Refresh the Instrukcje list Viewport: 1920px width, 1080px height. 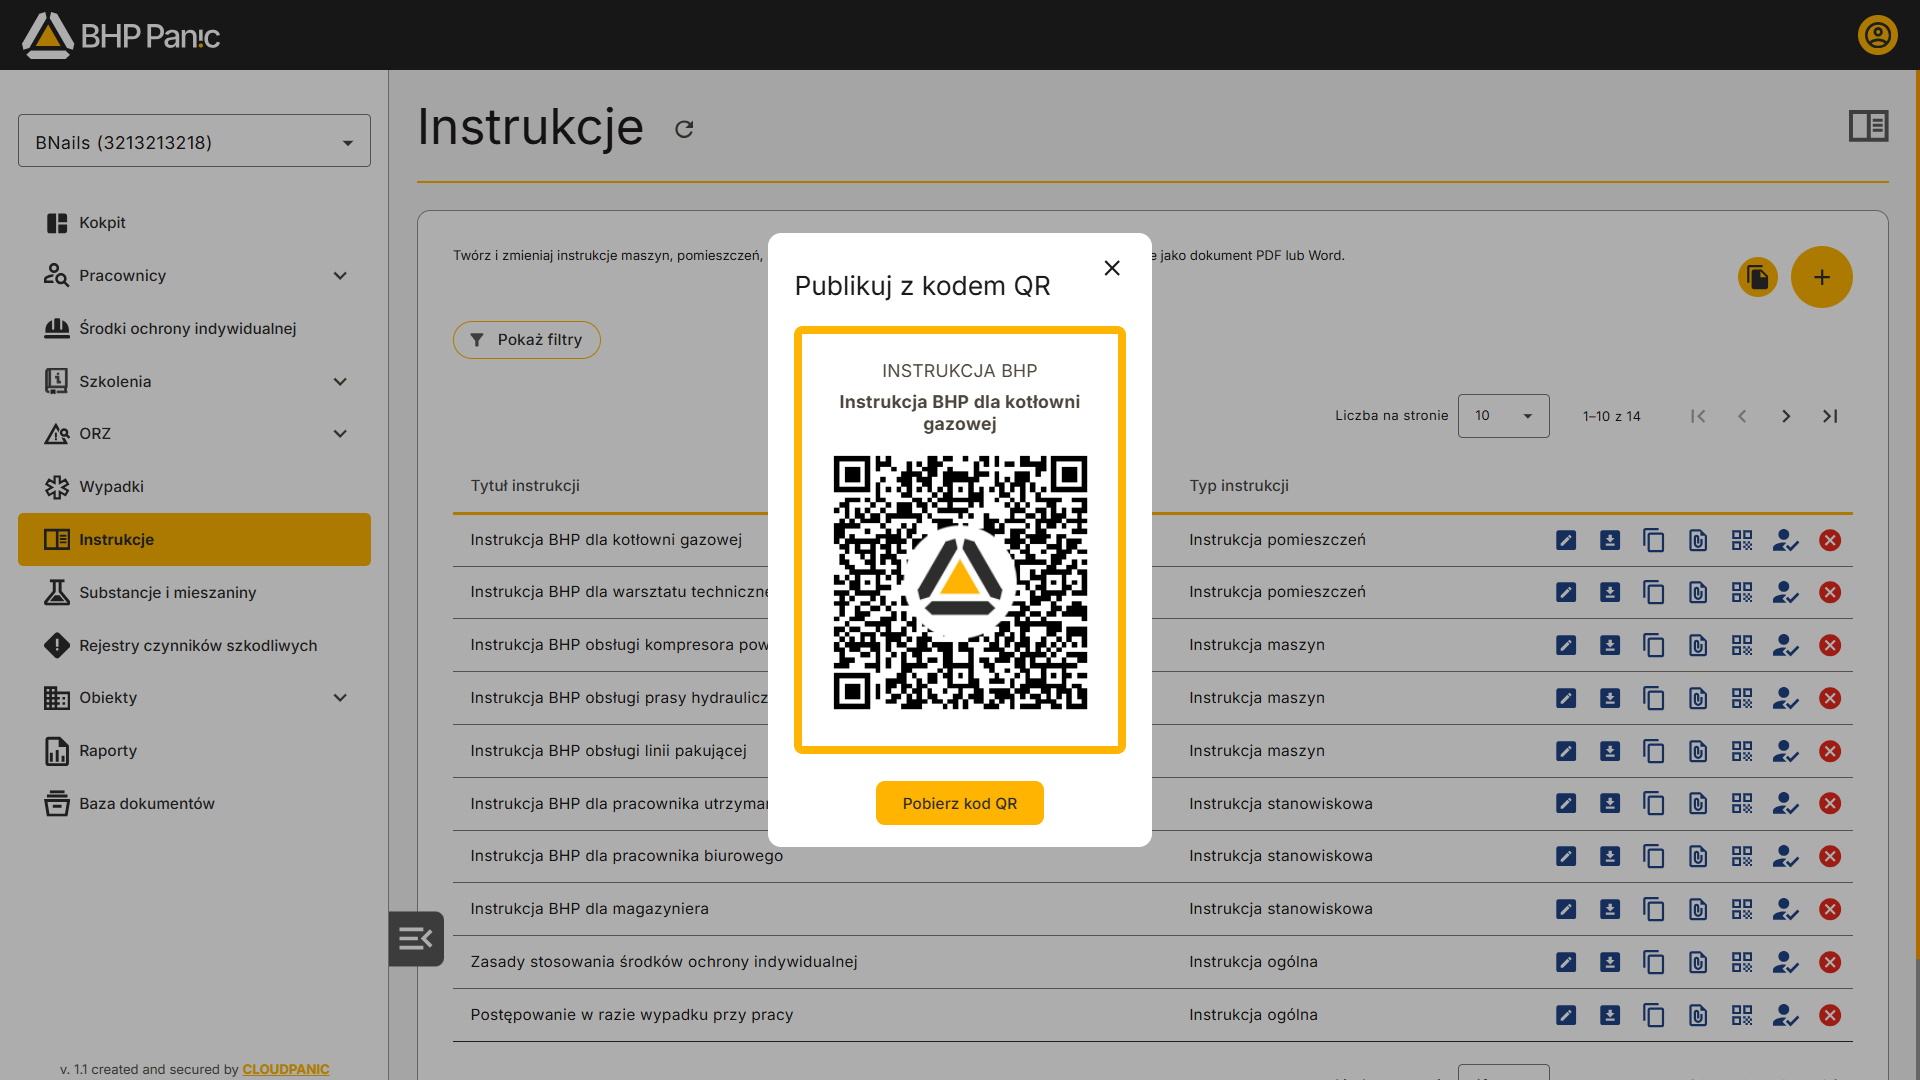[x=684, y=129]
